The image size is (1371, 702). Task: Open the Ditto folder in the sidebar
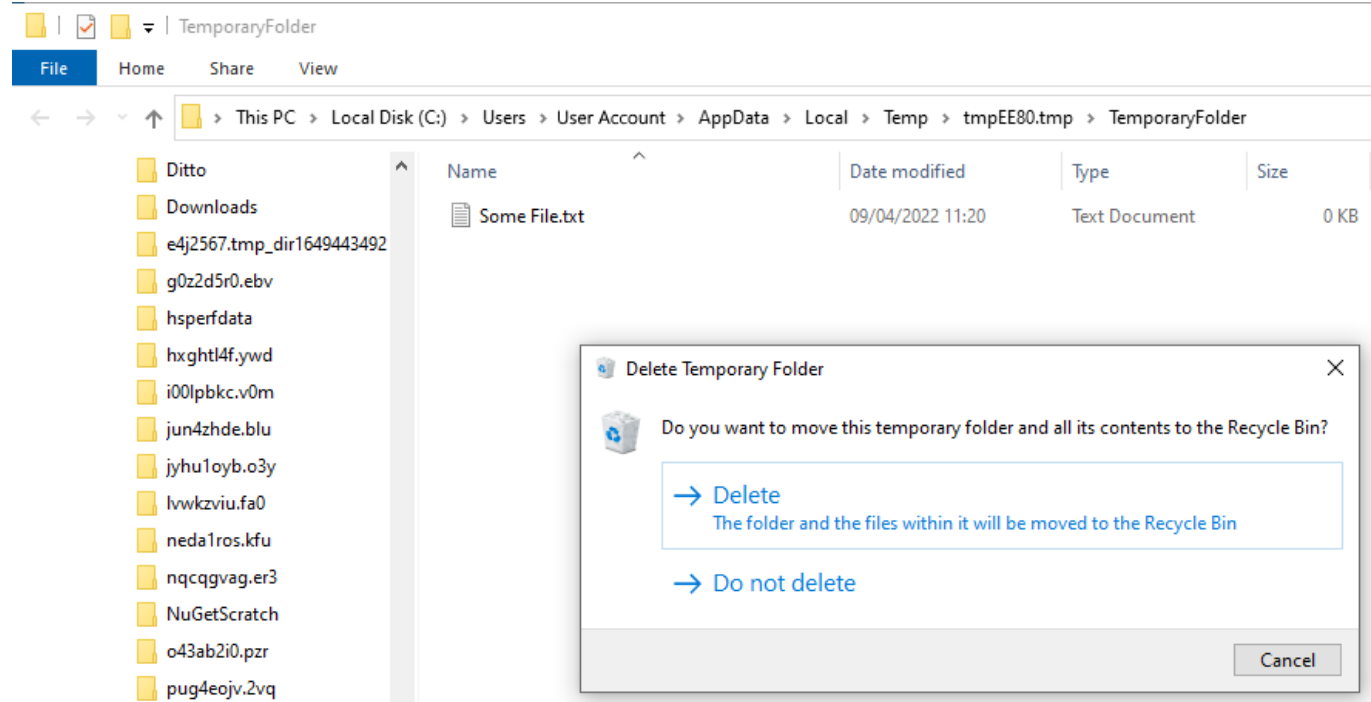point(187,169)
